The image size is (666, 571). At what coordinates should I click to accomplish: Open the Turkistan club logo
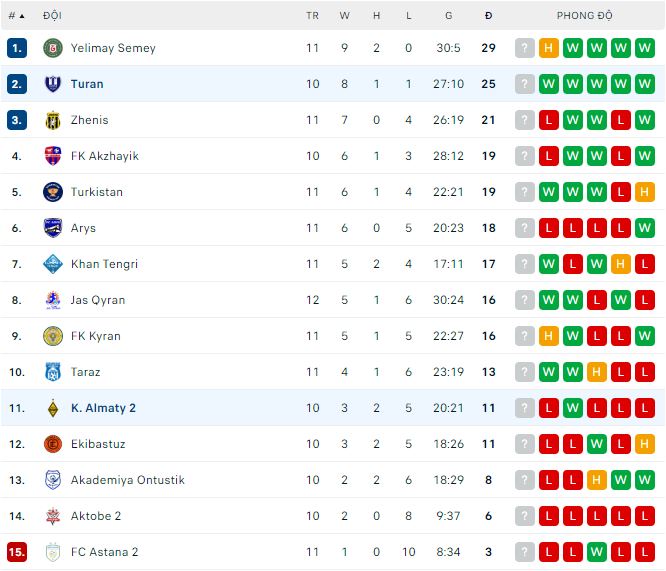53,192
